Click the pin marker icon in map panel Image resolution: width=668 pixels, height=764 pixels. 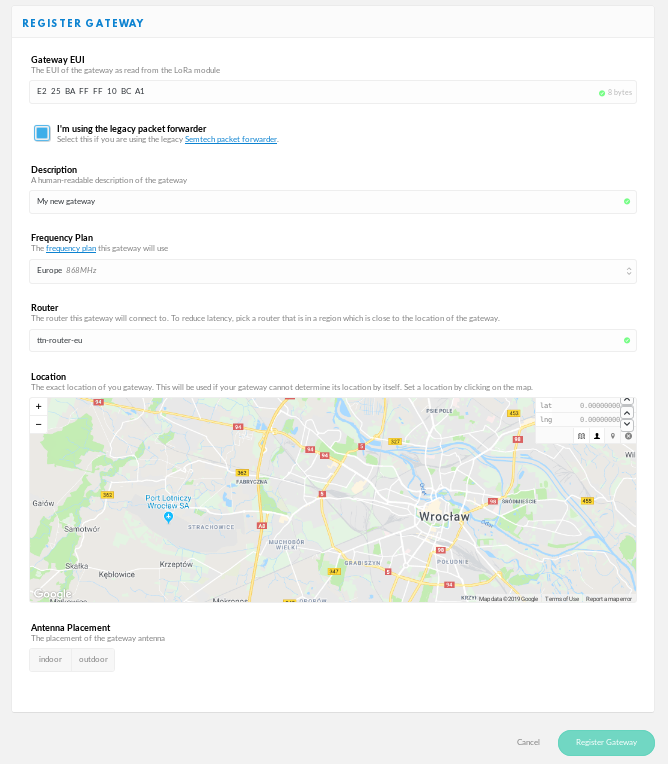point(613,436)
